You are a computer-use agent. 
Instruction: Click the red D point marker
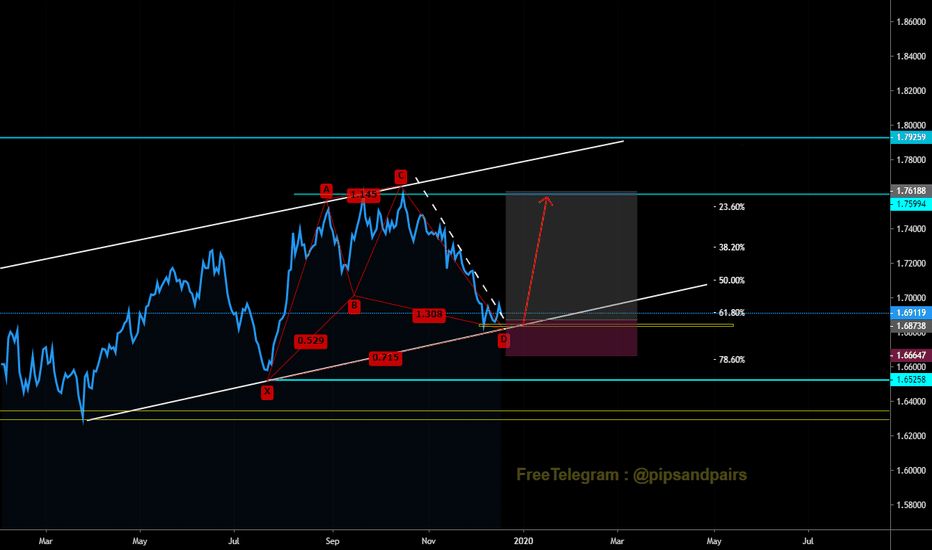click(503, 340)
